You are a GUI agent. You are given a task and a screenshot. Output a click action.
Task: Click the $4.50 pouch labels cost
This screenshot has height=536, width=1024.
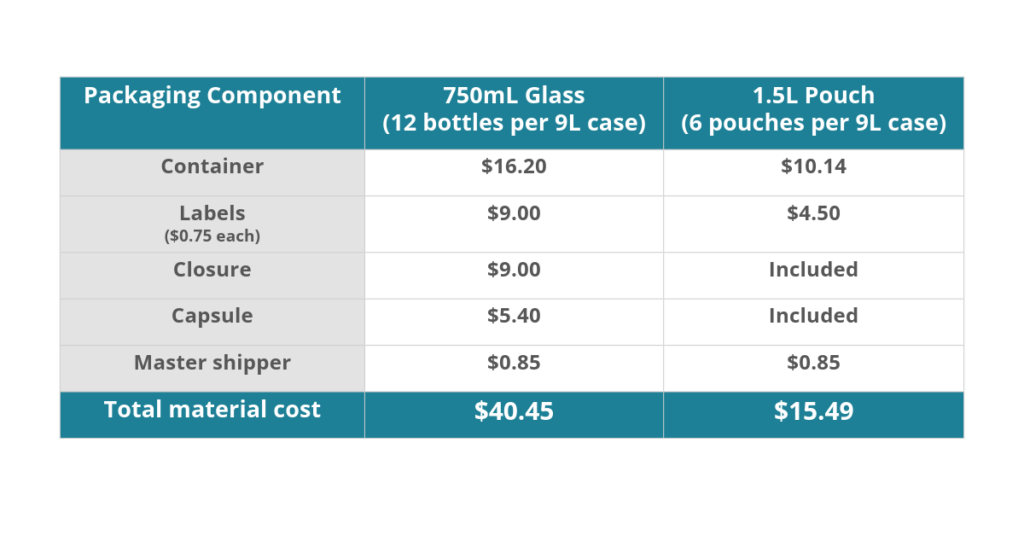(814, 224)
